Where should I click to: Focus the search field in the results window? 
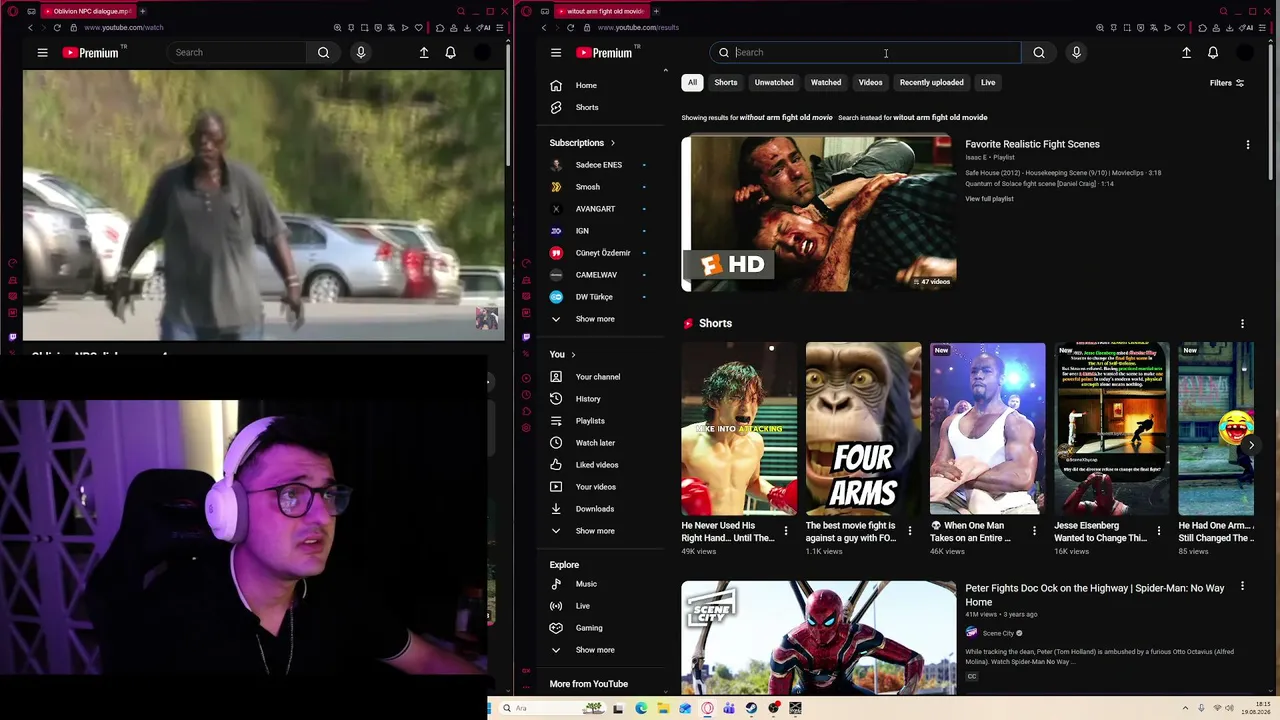(866, 52)
